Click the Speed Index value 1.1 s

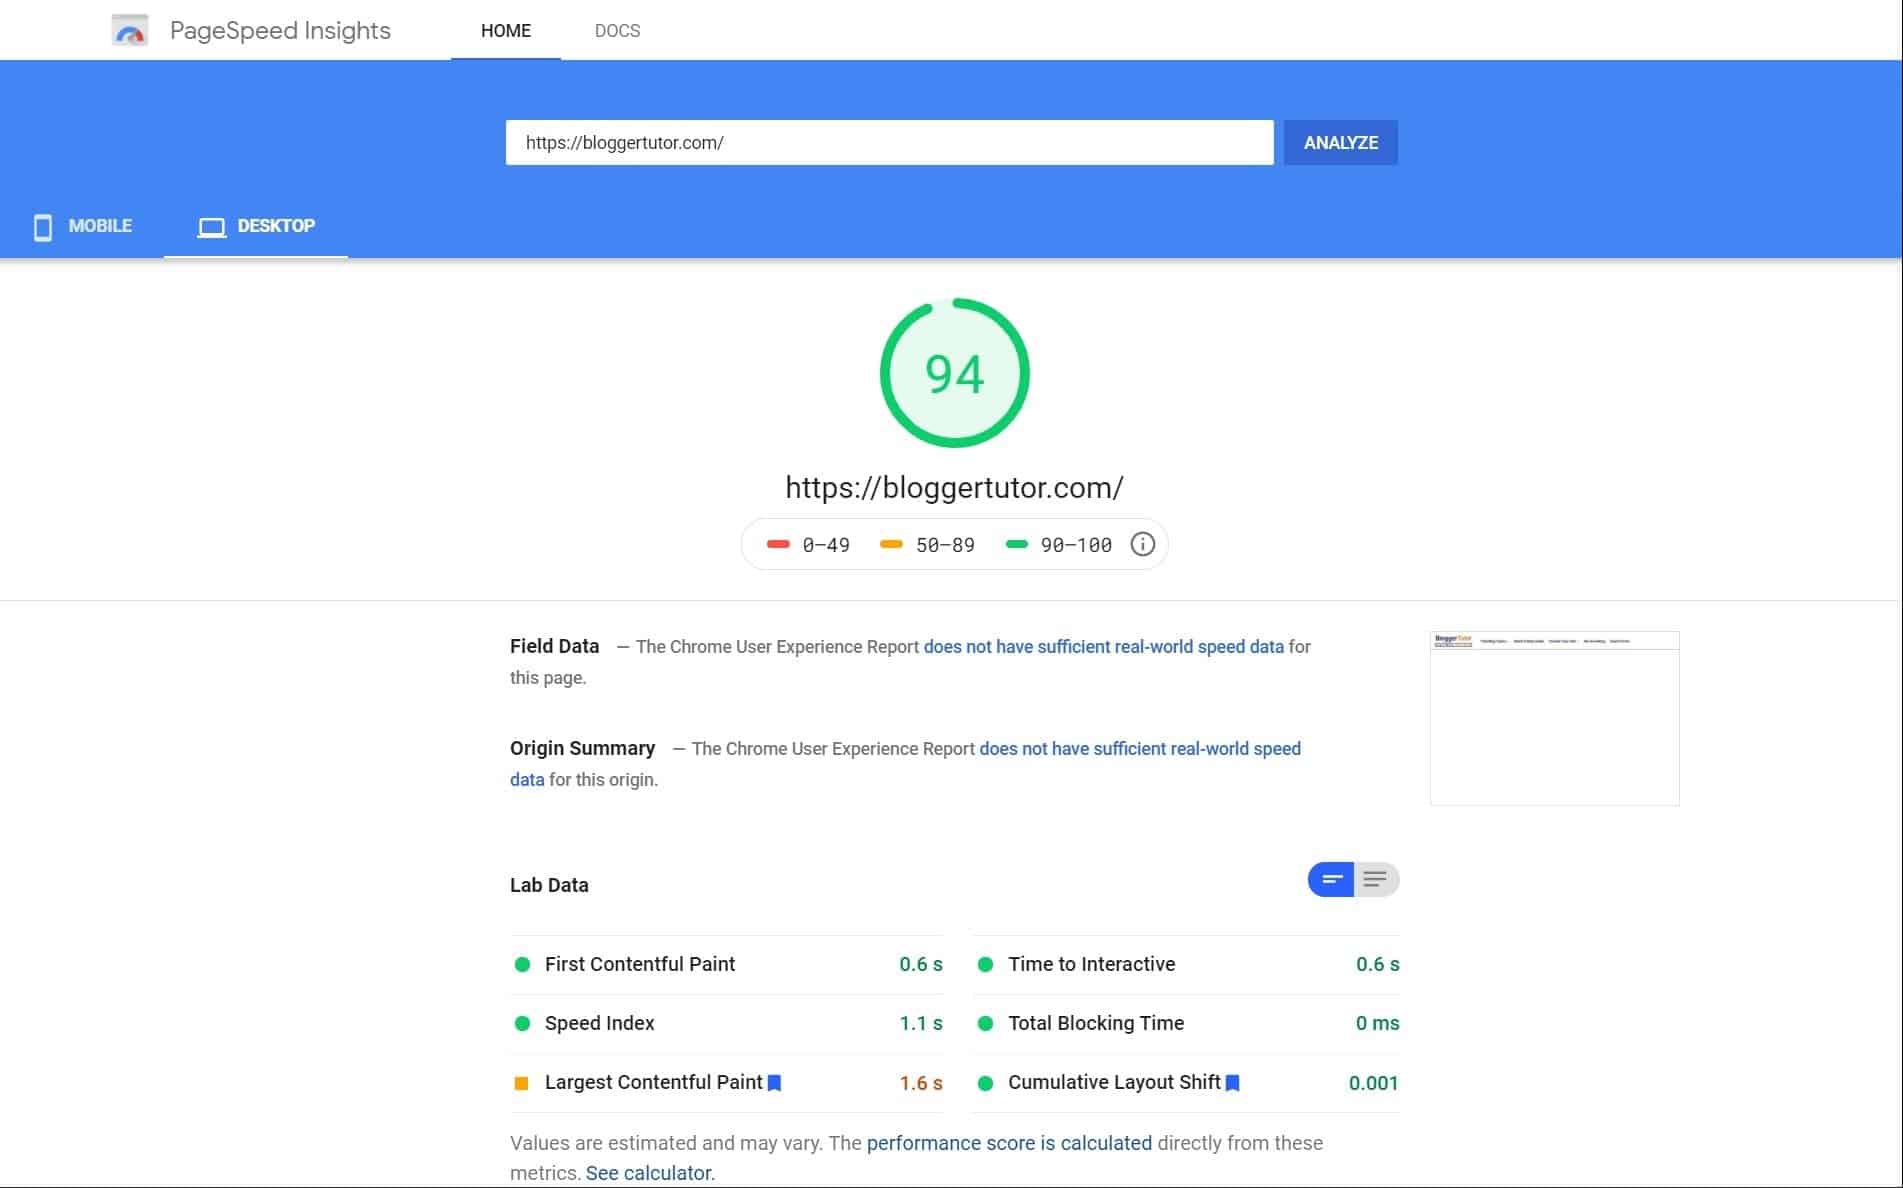921,1023
